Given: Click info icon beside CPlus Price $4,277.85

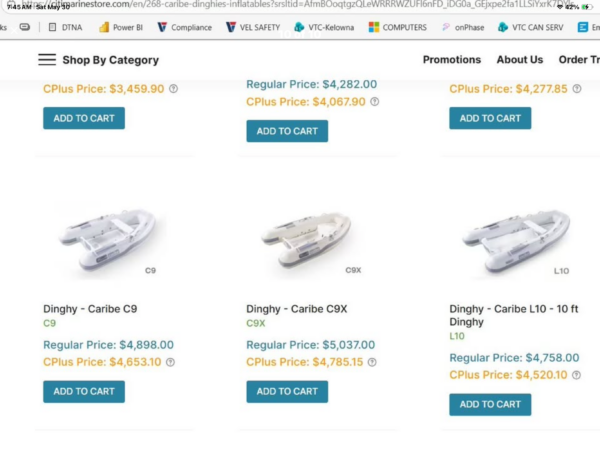Looking at the screenshot, I should point(577,89).
